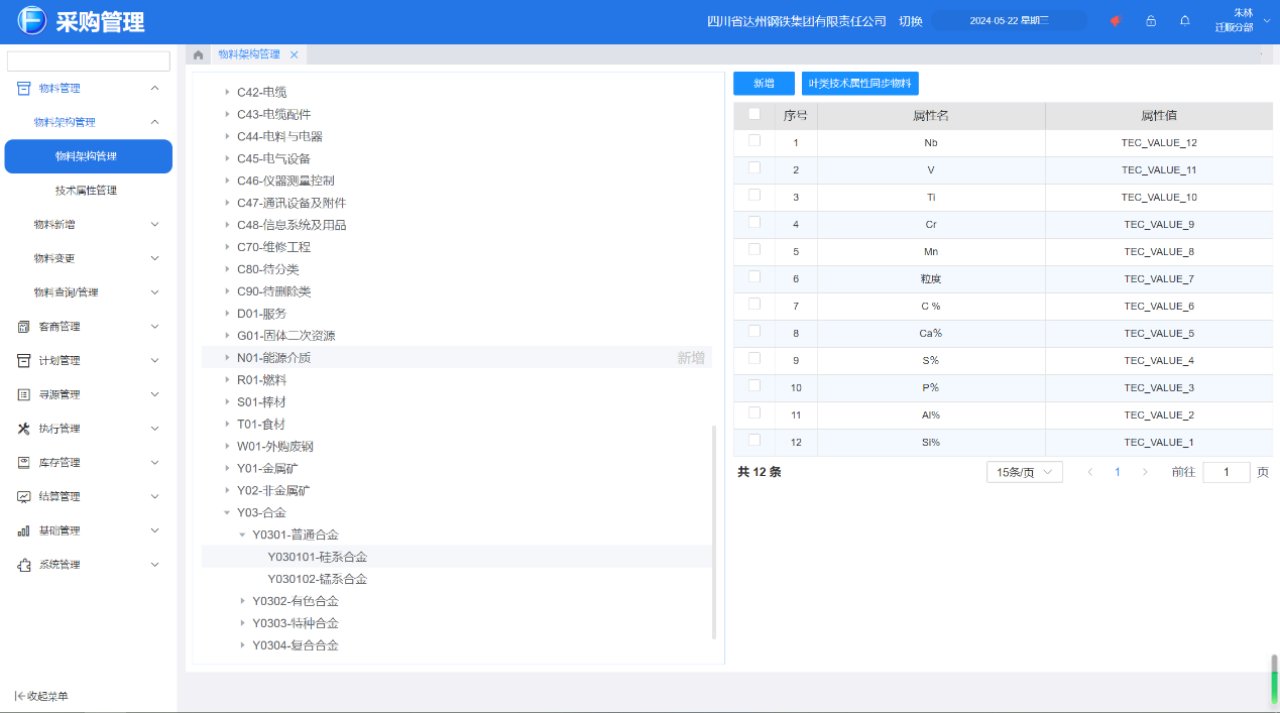Screen dimensions: 1280x713
Task: Click the lock icon in header
Action: coord(1151,21)
